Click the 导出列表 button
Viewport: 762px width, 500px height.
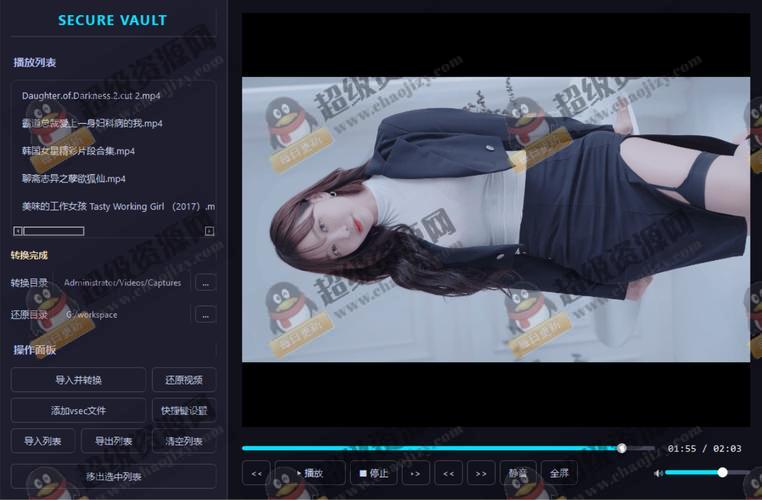113,441
